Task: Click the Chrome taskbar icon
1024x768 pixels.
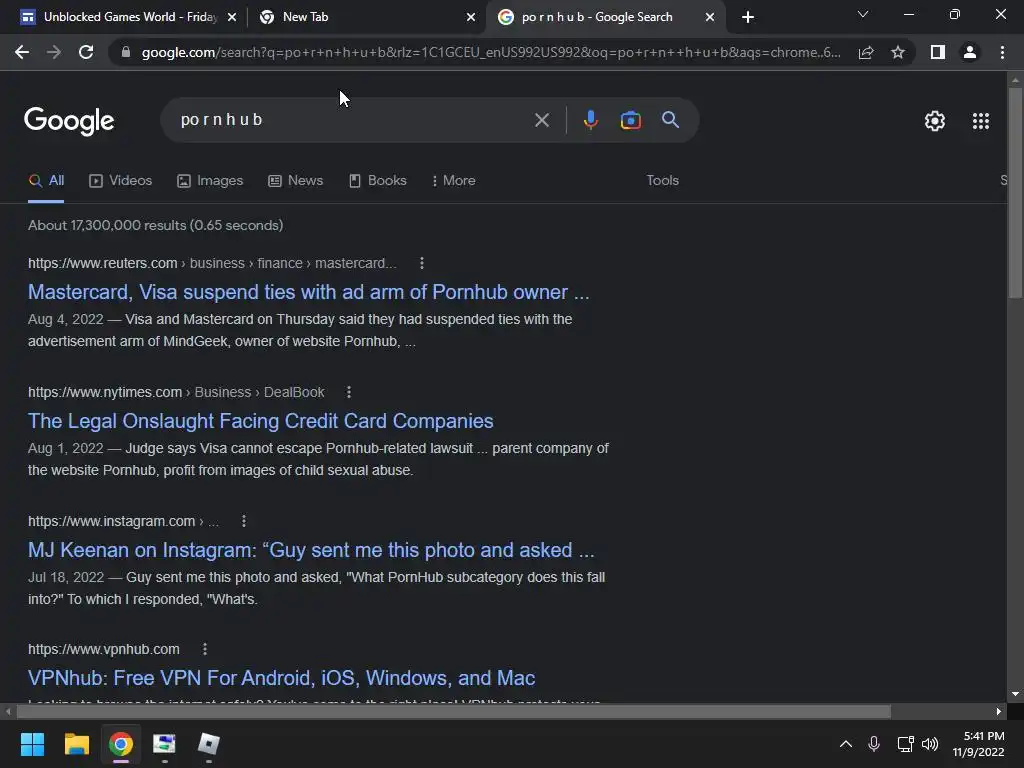Action: point(121,744)
